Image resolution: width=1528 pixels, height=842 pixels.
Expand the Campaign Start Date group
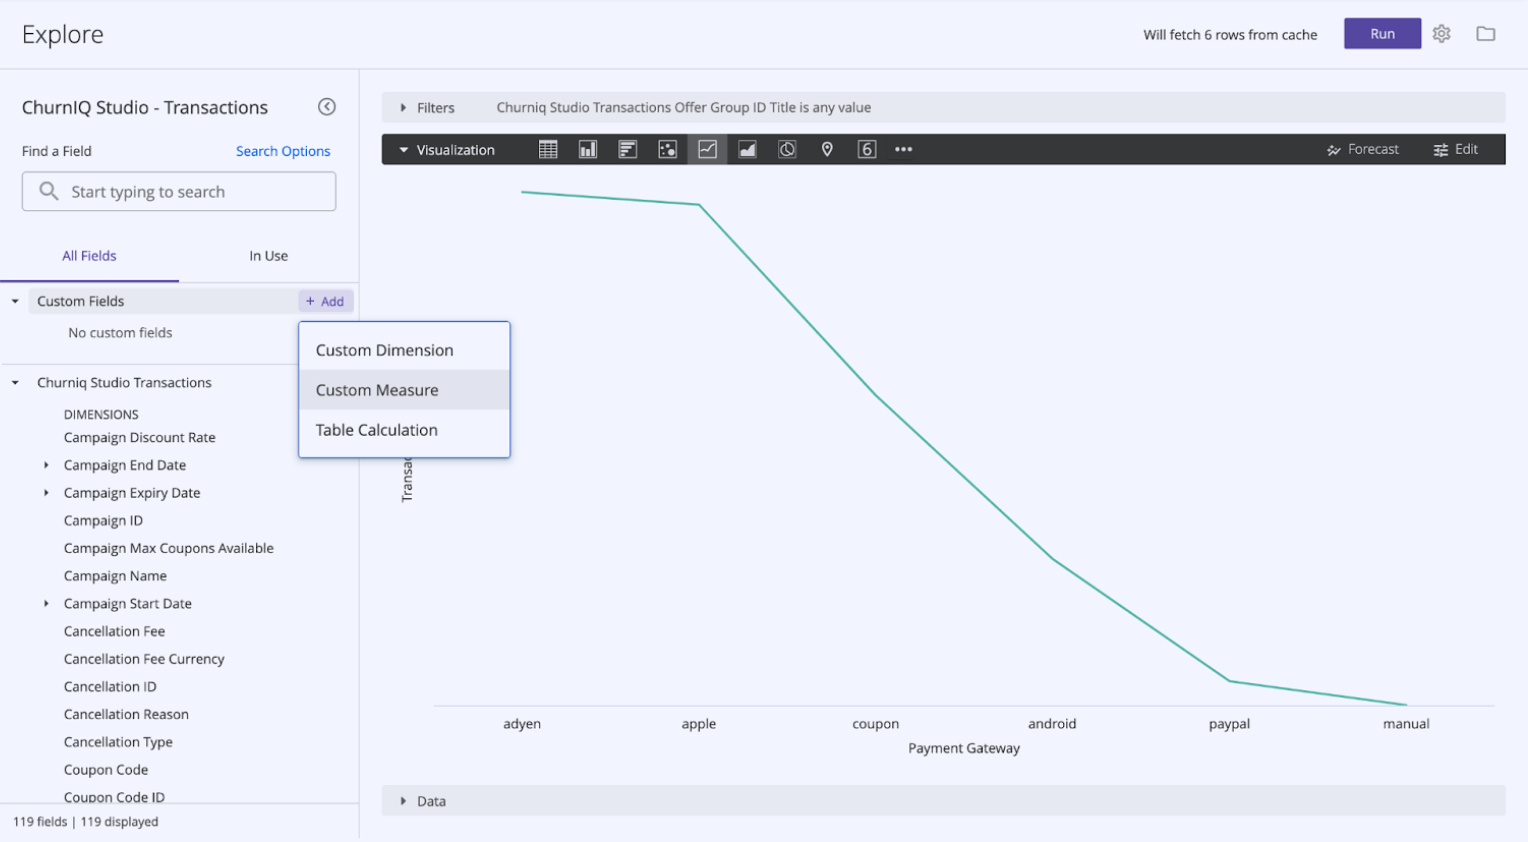pyautogui.click(x=46, y=604)
